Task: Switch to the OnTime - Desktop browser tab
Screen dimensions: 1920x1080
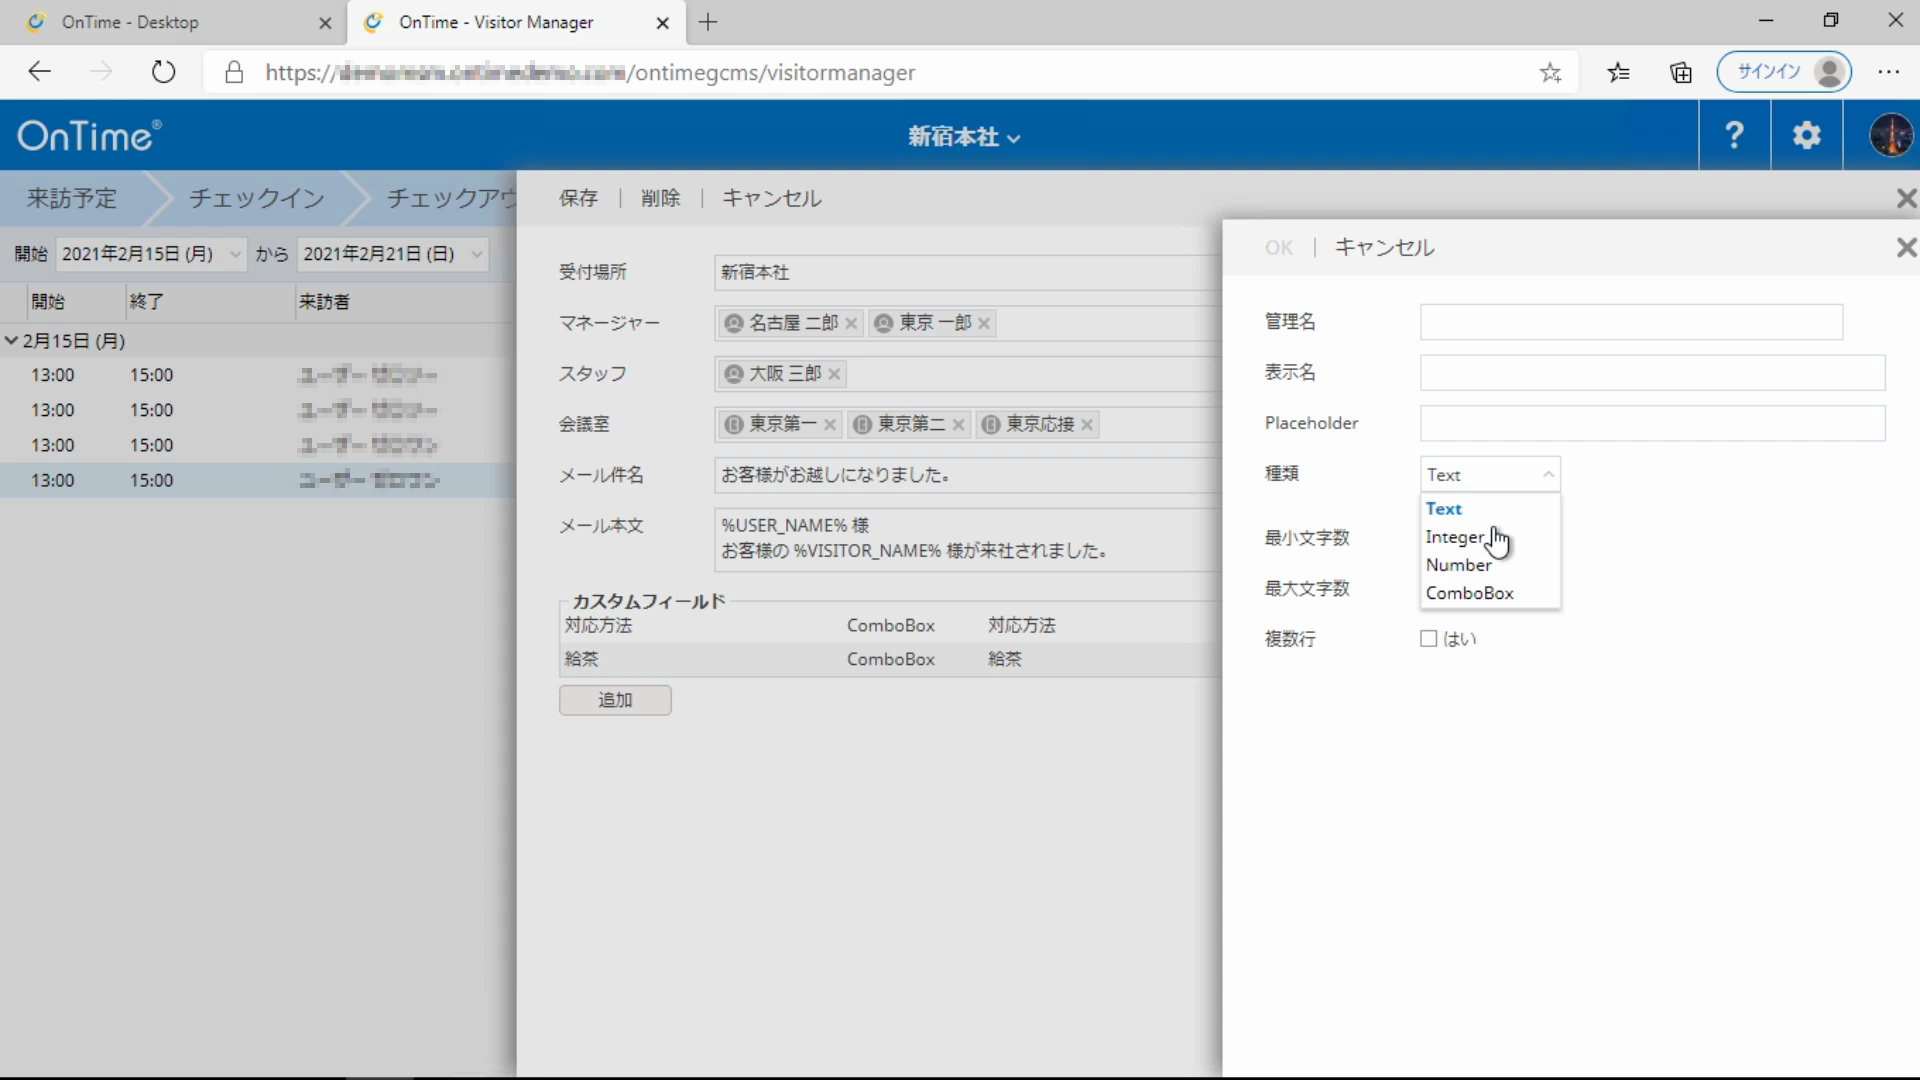Action: click(130, 22)
